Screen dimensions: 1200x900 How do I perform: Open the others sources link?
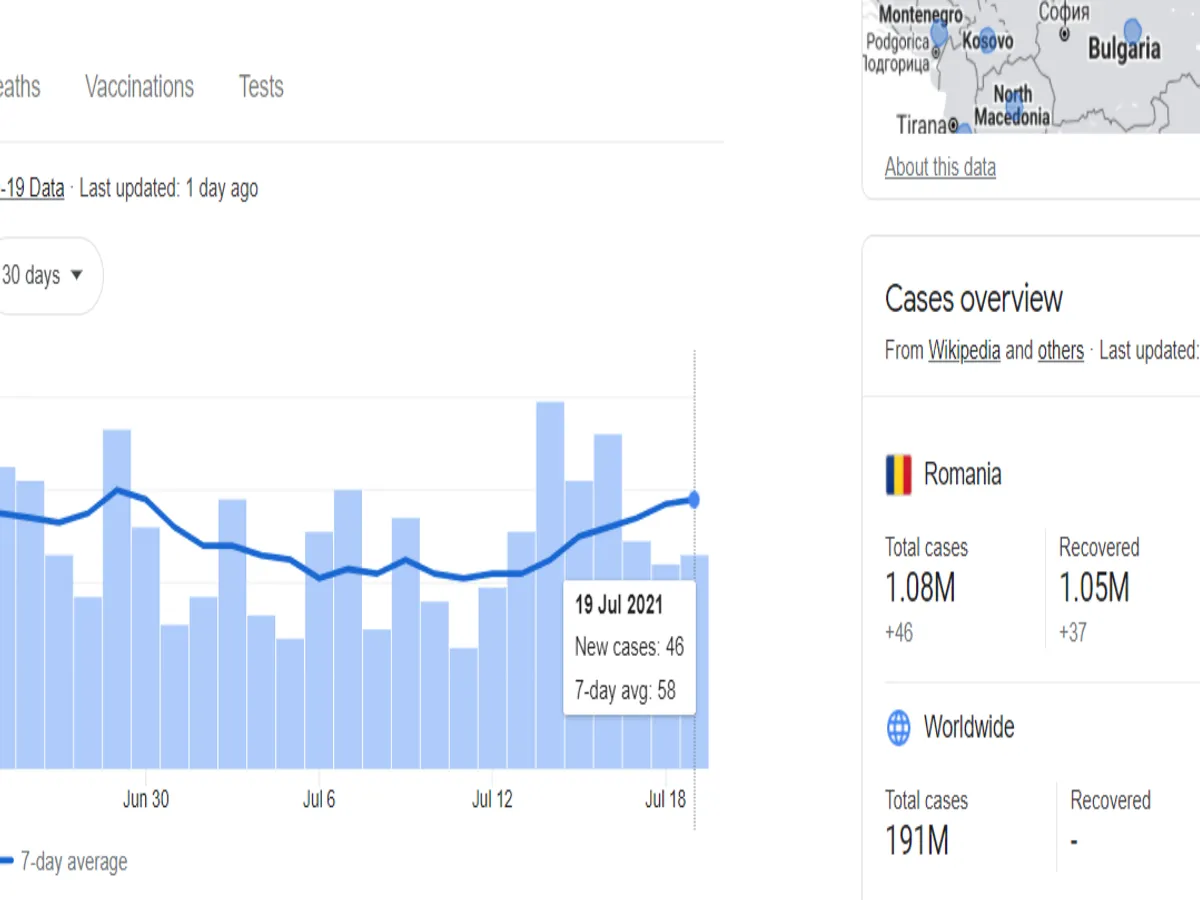(x=1060, y=351)
